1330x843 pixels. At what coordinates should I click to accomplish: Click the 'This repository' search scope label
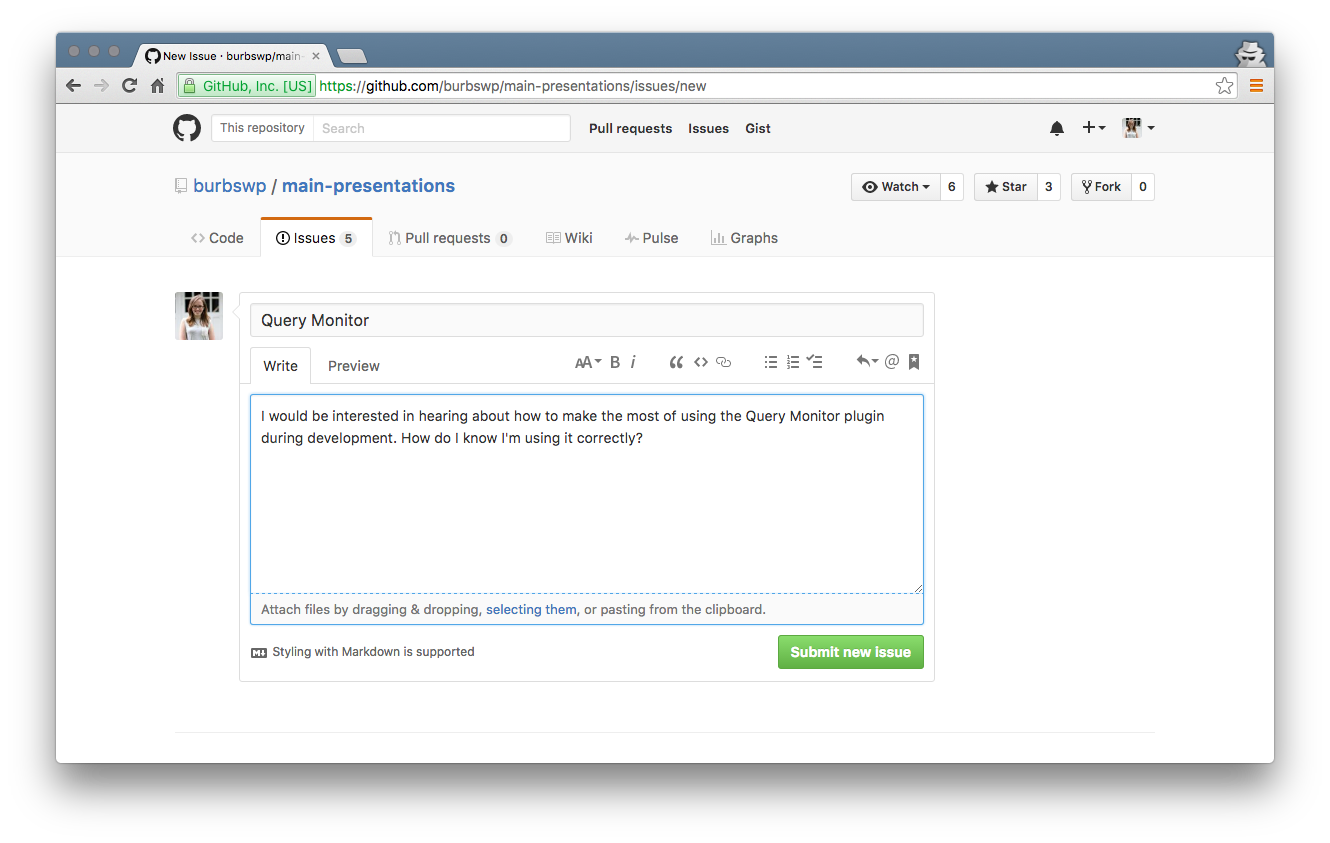coord(262,128)
